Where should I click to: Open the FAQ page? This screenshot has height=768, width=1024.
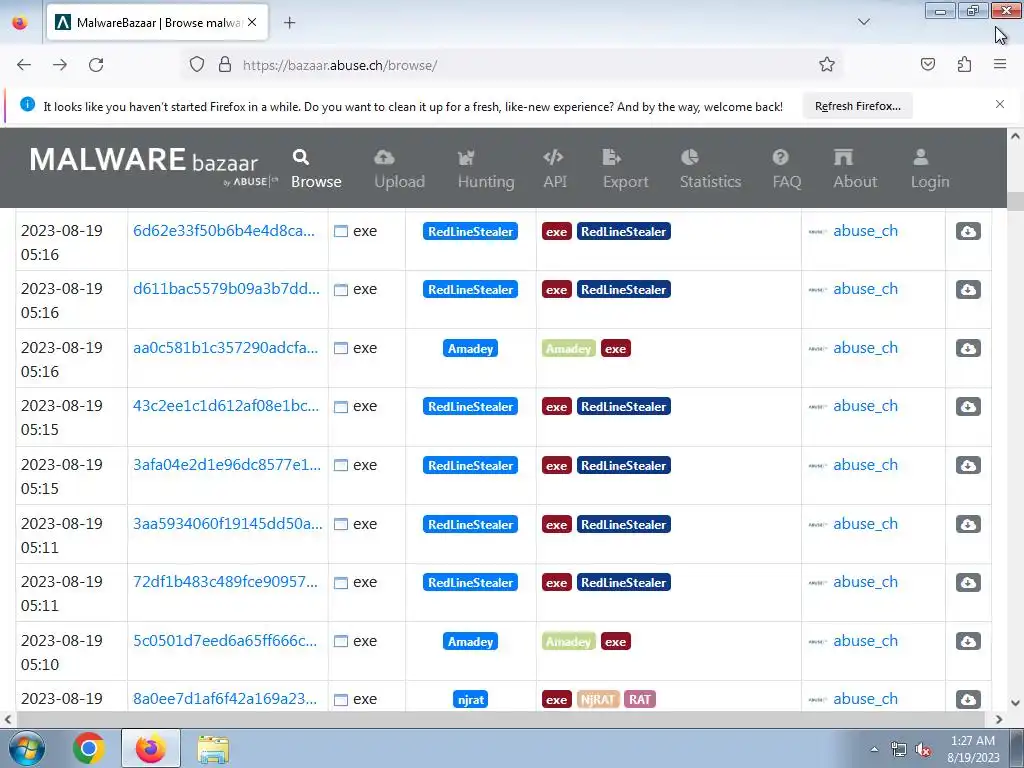pyautogui.click(x=786, y=169)
